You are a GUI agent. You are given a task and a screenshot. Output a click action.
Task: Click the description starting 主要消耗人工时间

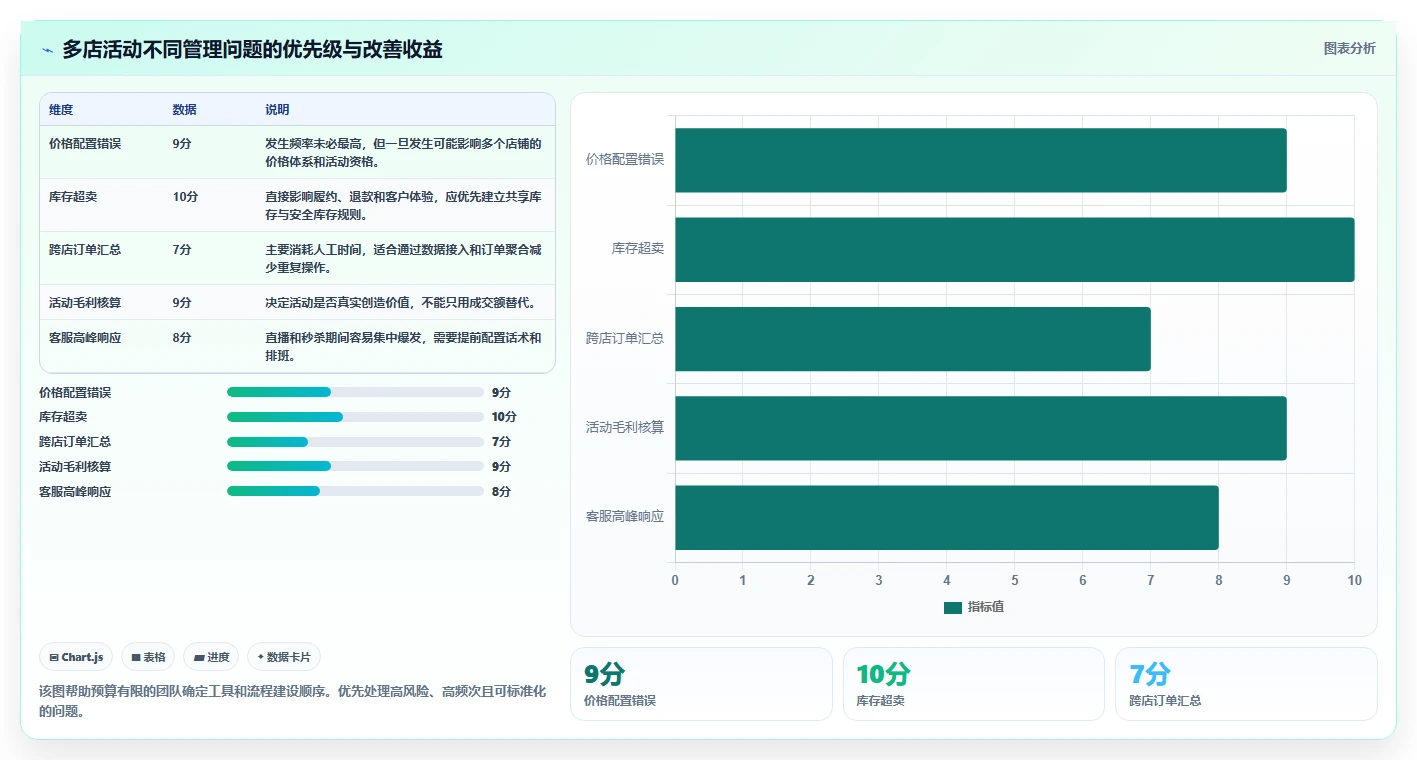click(403, 258)
